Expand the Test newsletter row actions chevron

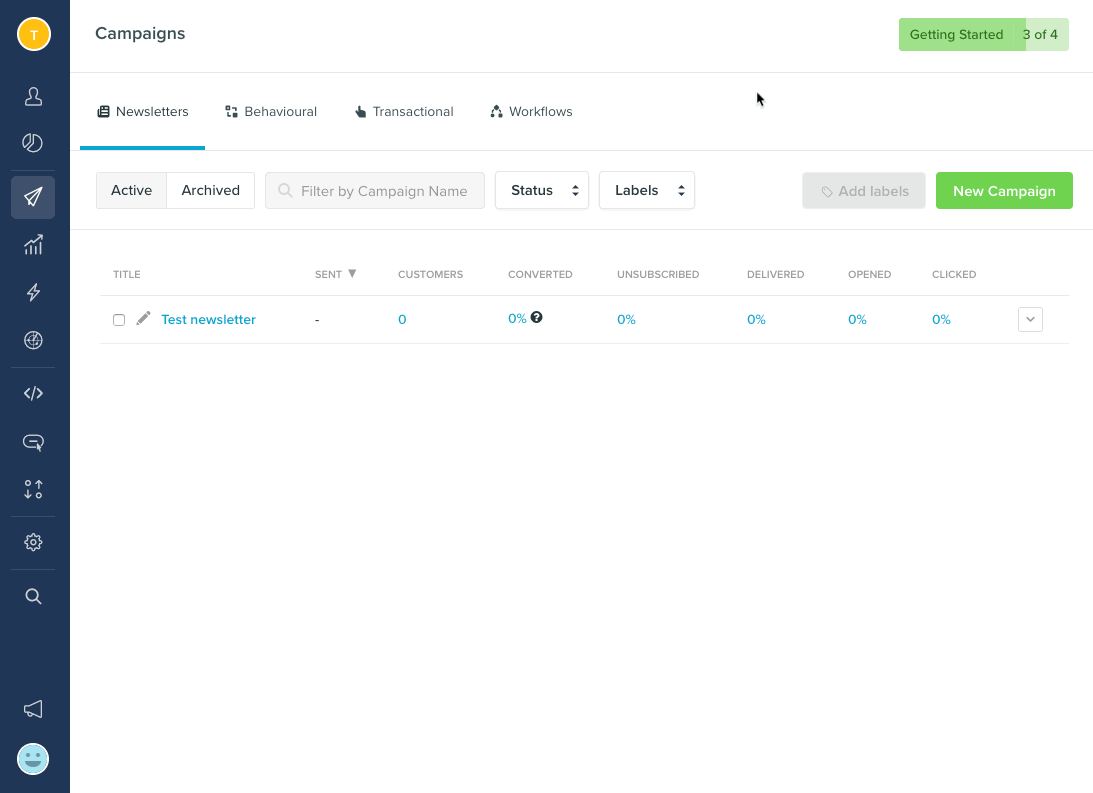[x=1030, y=319]
